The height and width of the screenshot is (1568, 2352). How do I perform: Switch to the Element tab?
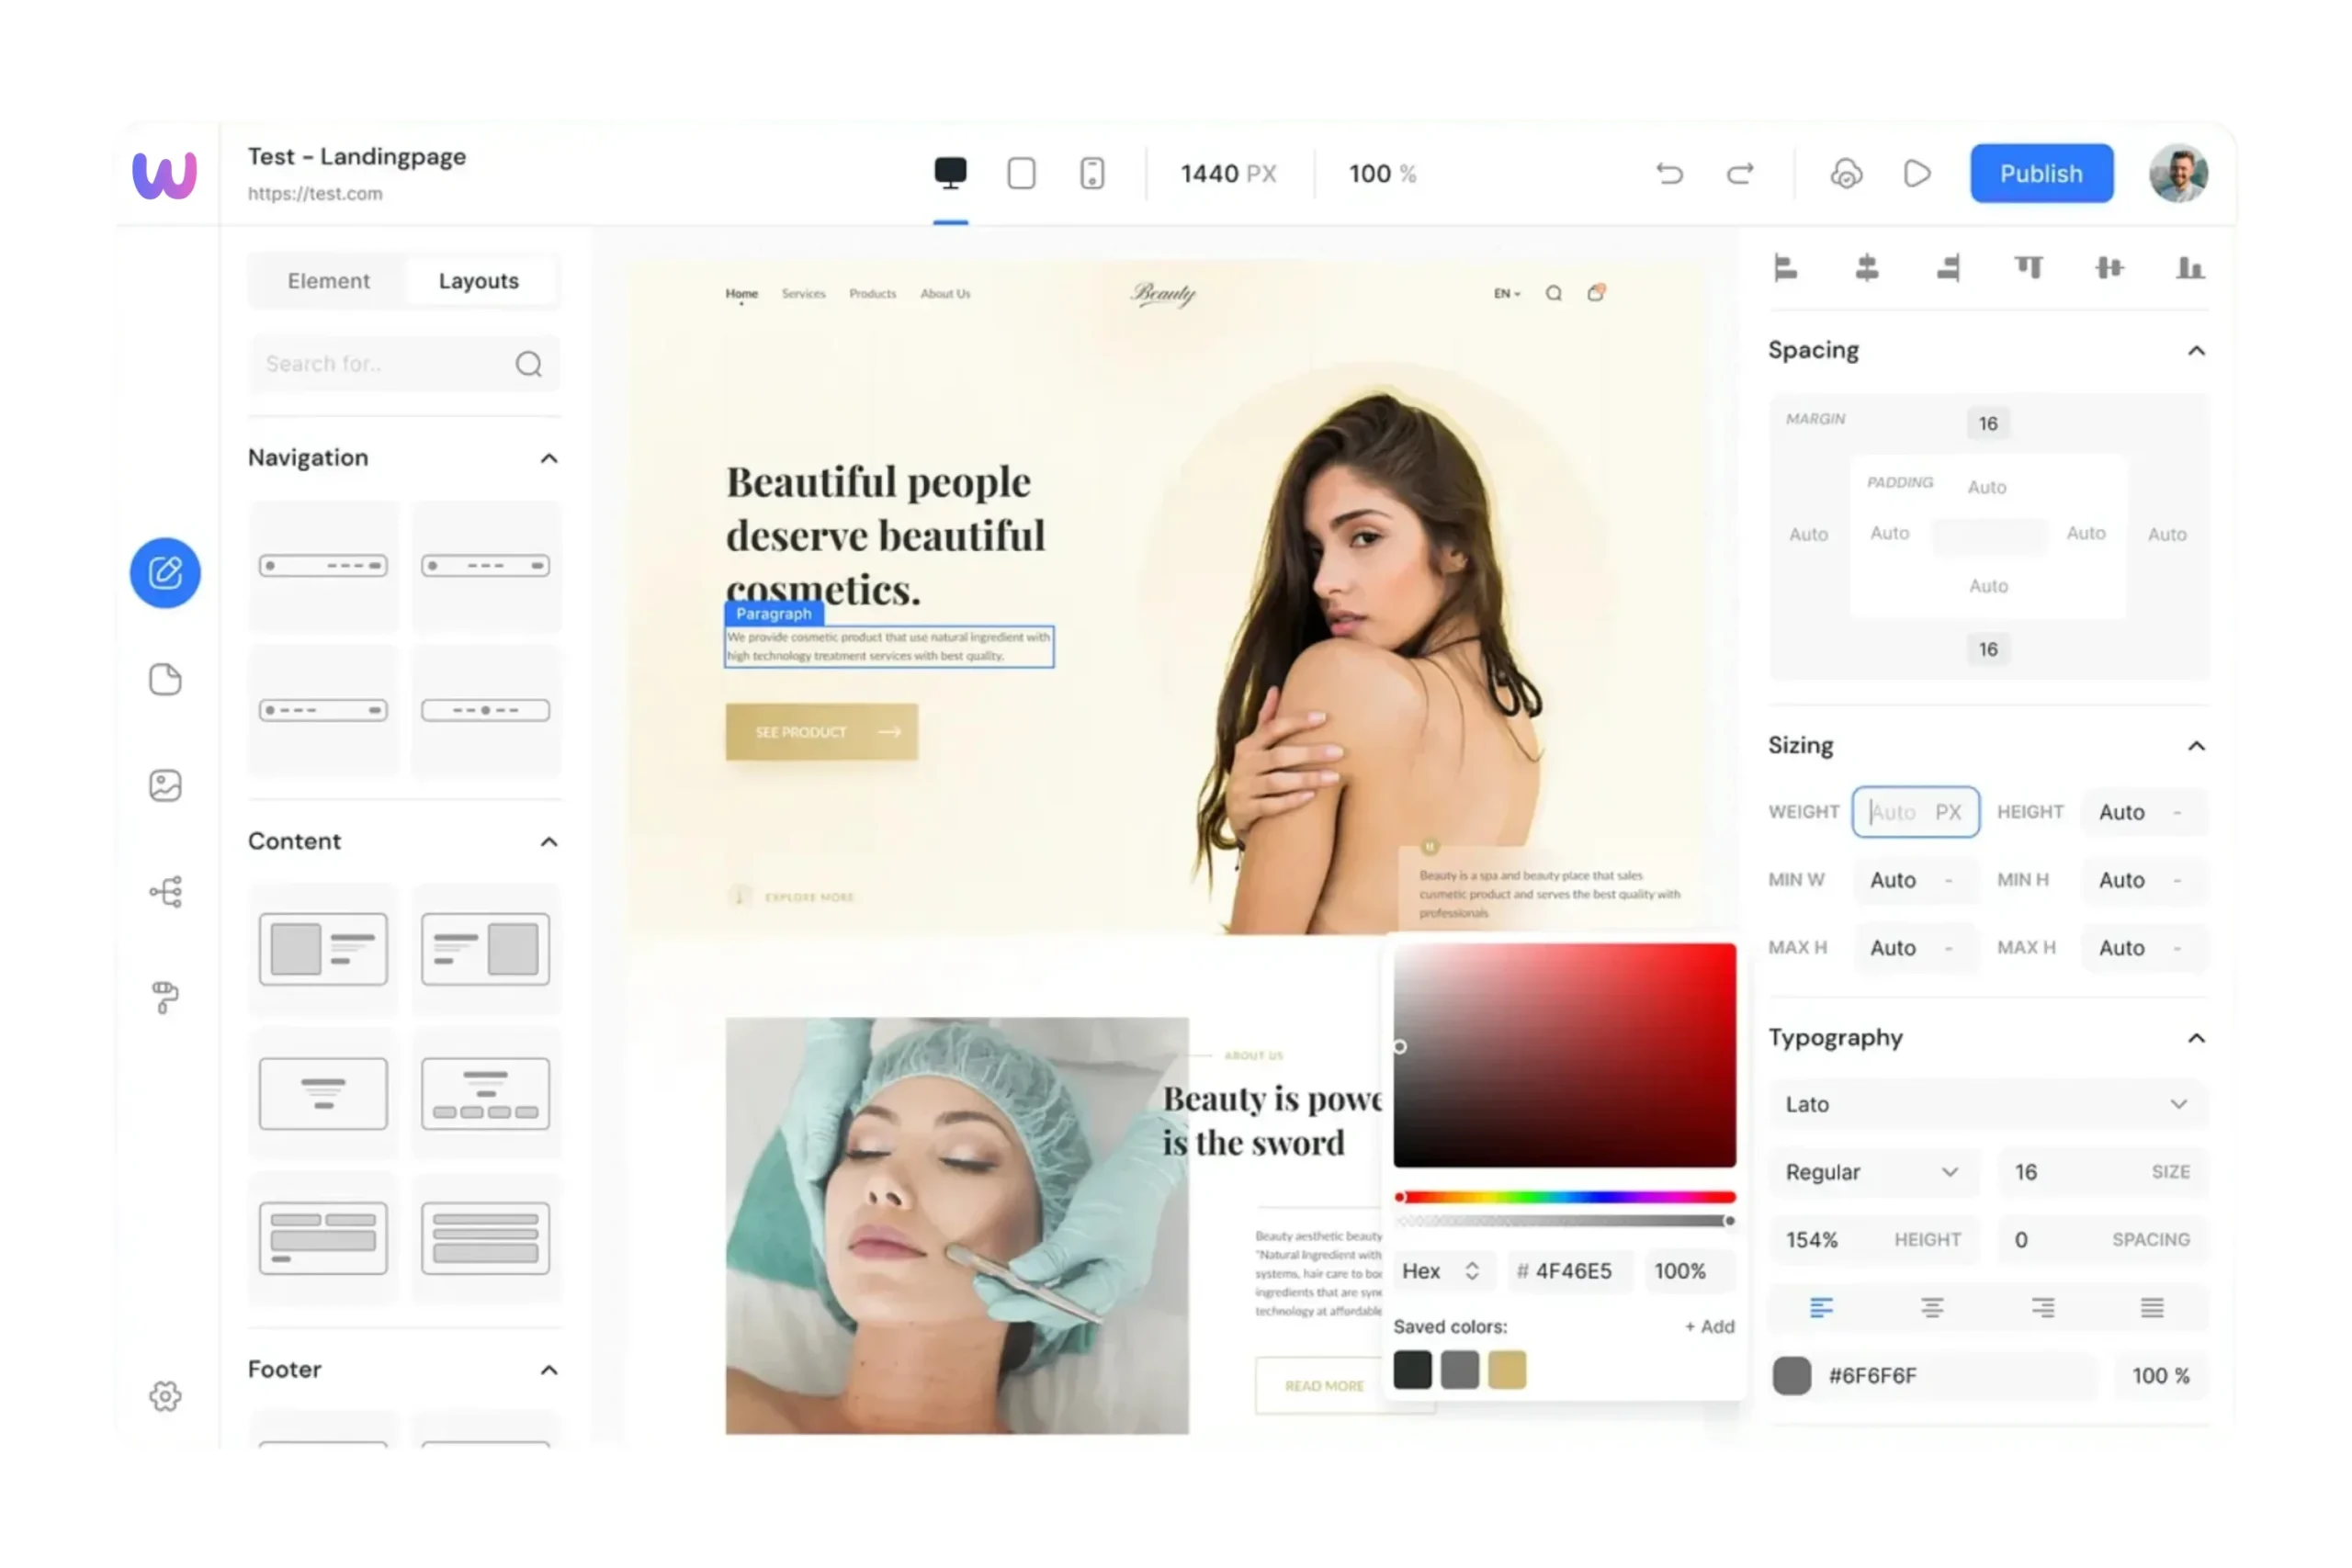click(328, 280)
